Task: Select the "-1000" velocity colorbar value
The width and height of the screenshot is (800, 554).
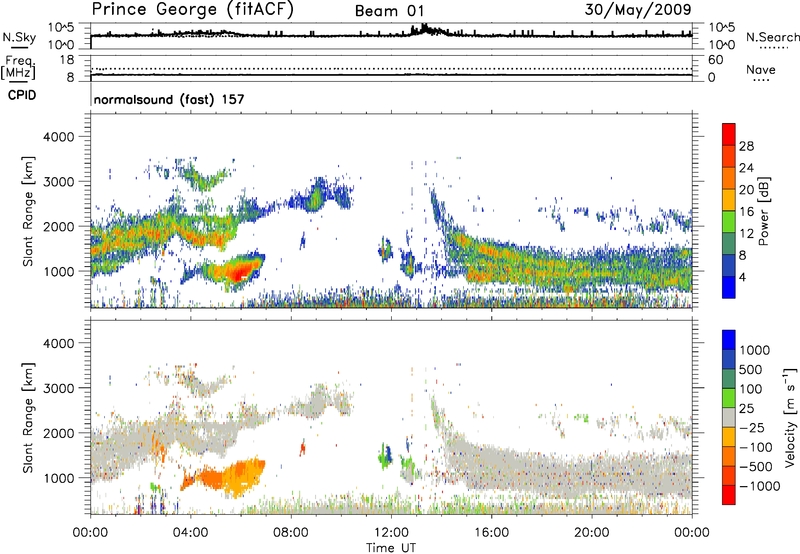Action: pyautogui.click(x=759, y=486)
